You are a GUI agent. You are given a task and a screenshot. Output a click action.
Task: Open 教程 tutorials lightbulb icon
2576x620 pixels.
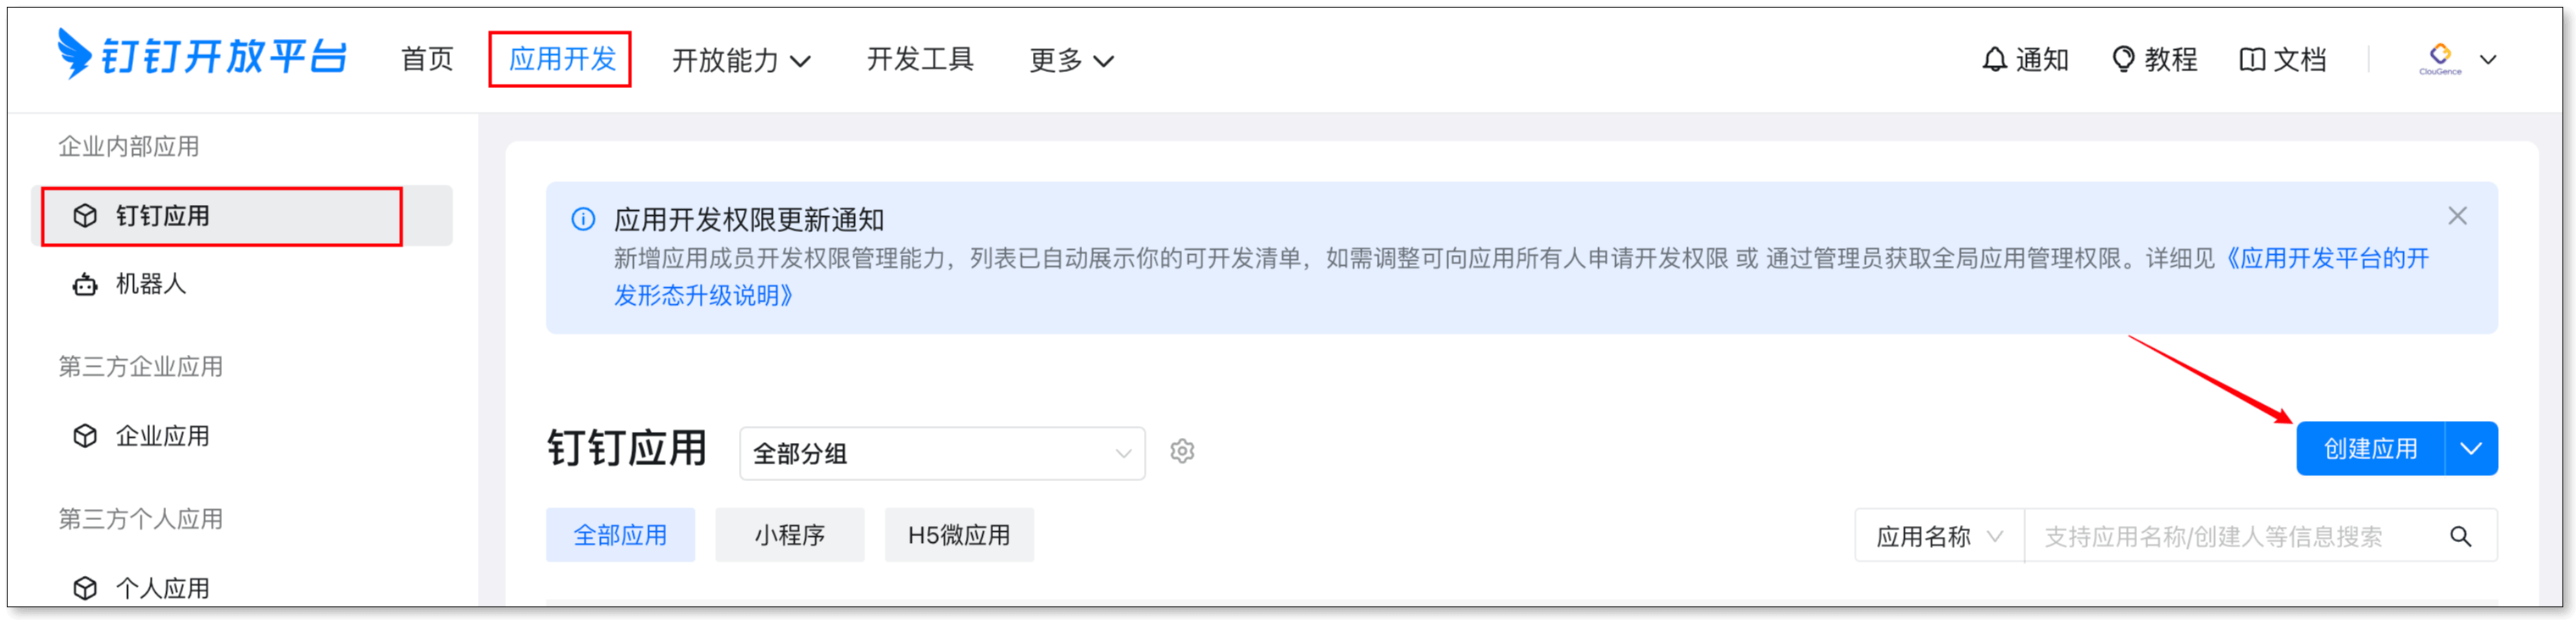coord(2122,60)
